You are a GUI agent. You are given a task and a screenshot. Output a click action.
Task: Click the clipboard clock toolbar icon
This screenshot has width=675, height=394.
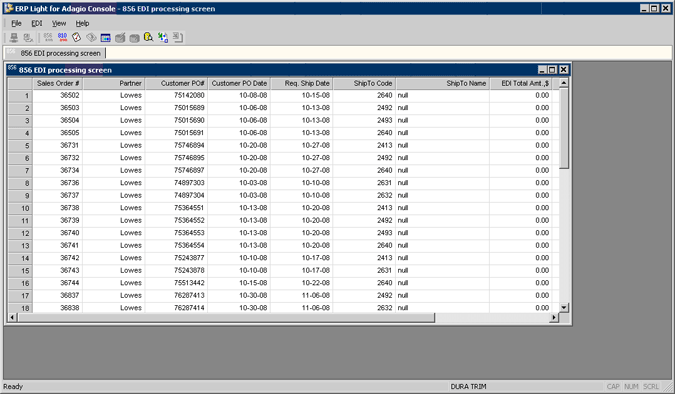[77, 38]
